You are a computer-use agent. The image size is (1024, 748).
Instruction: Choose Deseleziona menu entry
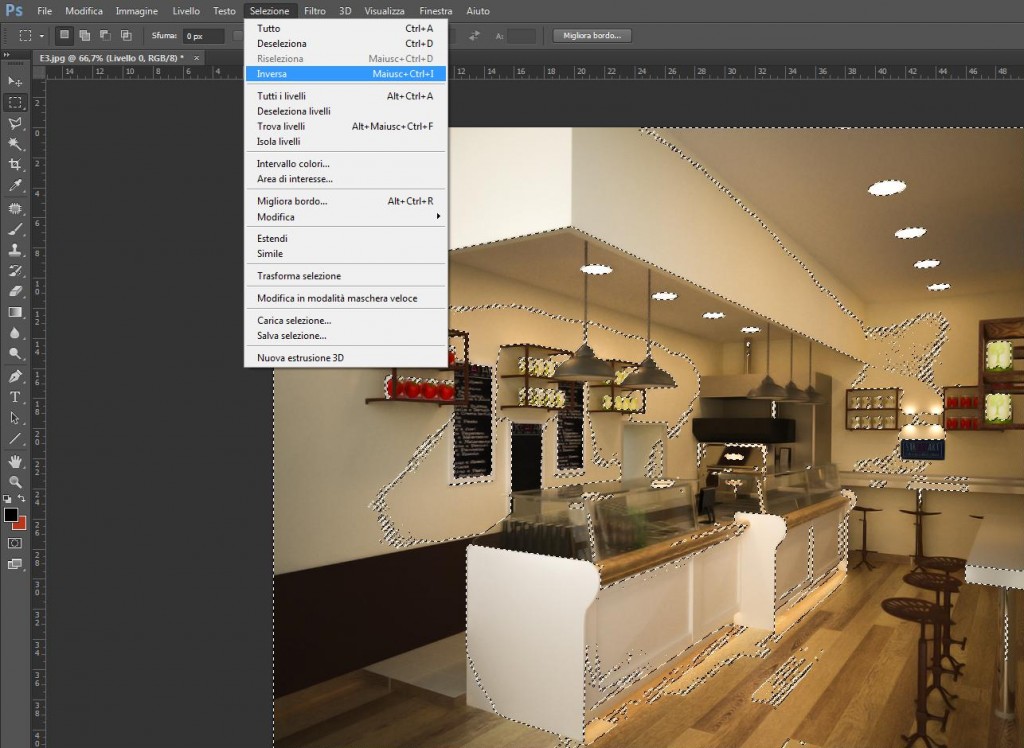point(346,44)
